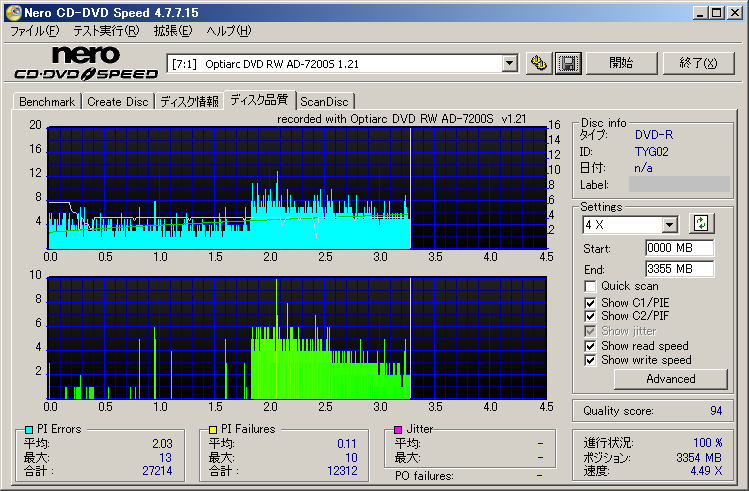Open the テスト実行(R) menu

106,31
